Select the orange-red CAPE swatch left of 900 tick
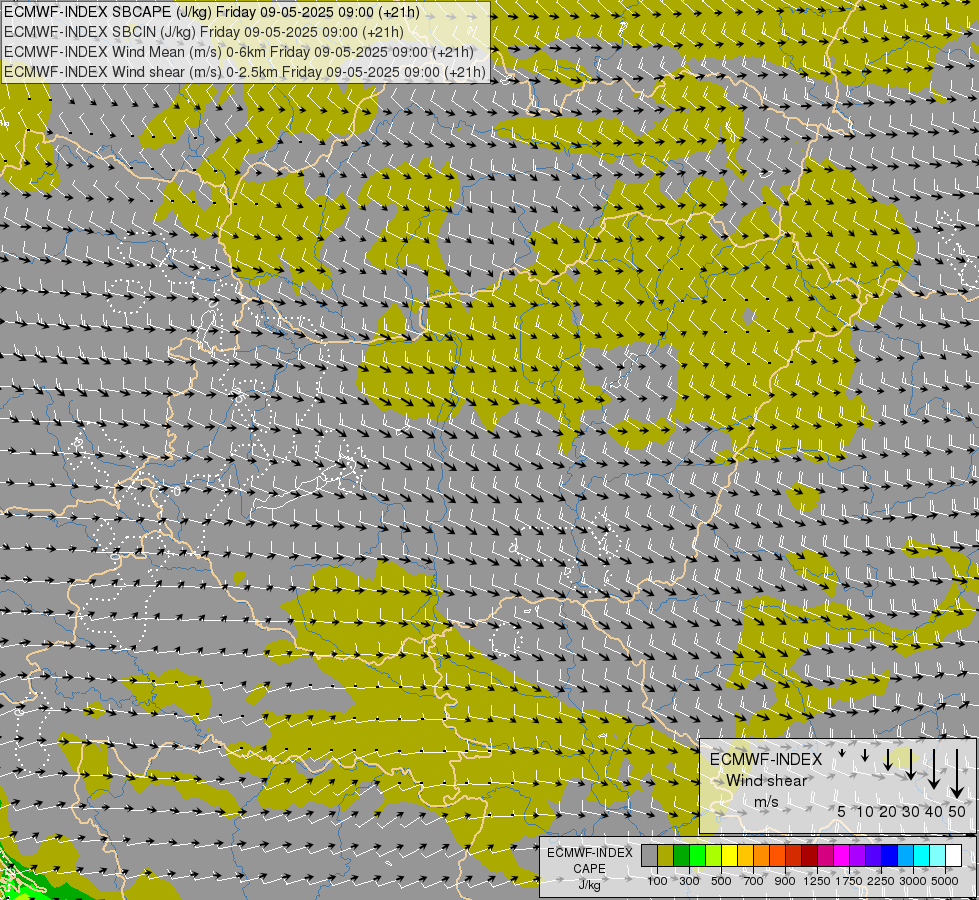The width and height of the screenshot is (979, 900). pos(778,855)
